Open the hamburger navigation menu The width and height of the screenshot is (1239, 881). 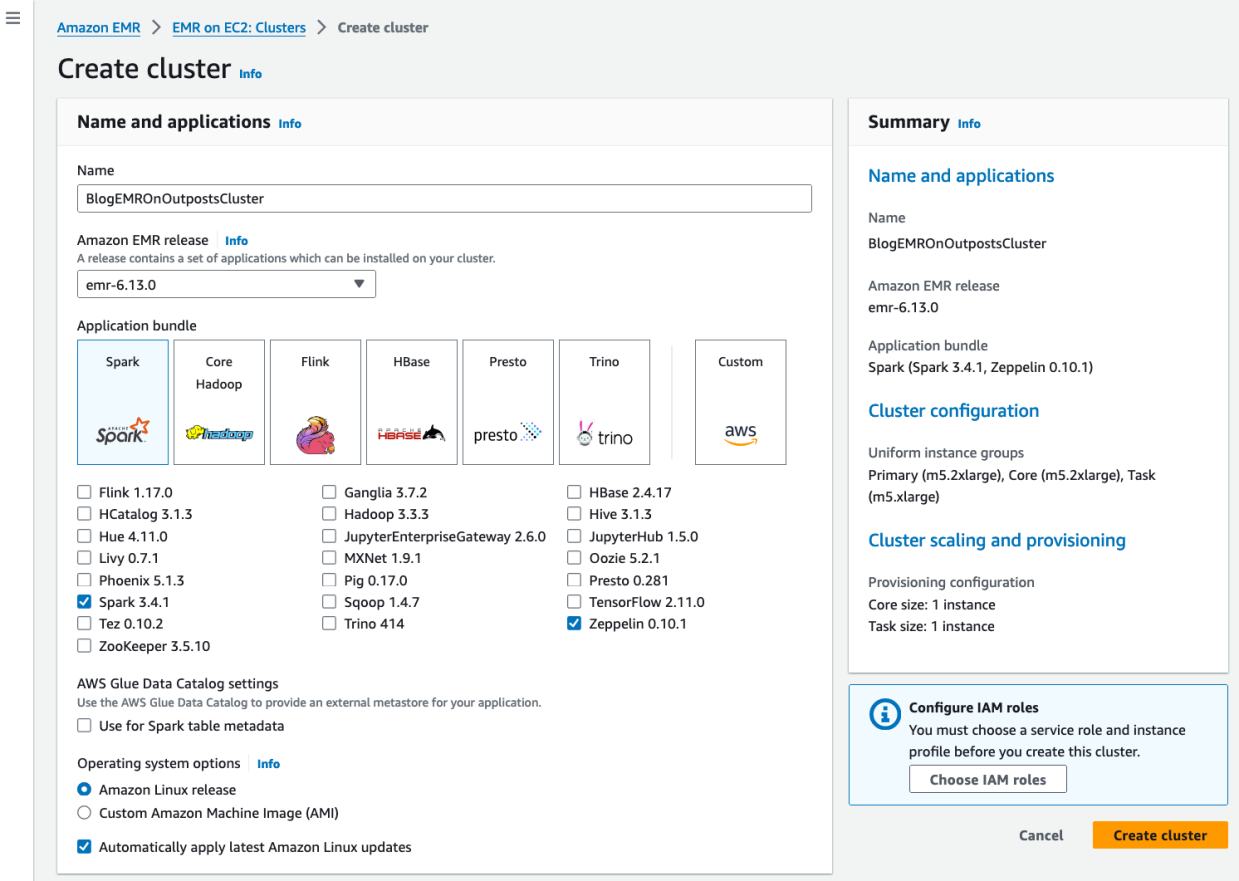click(13, 18)
